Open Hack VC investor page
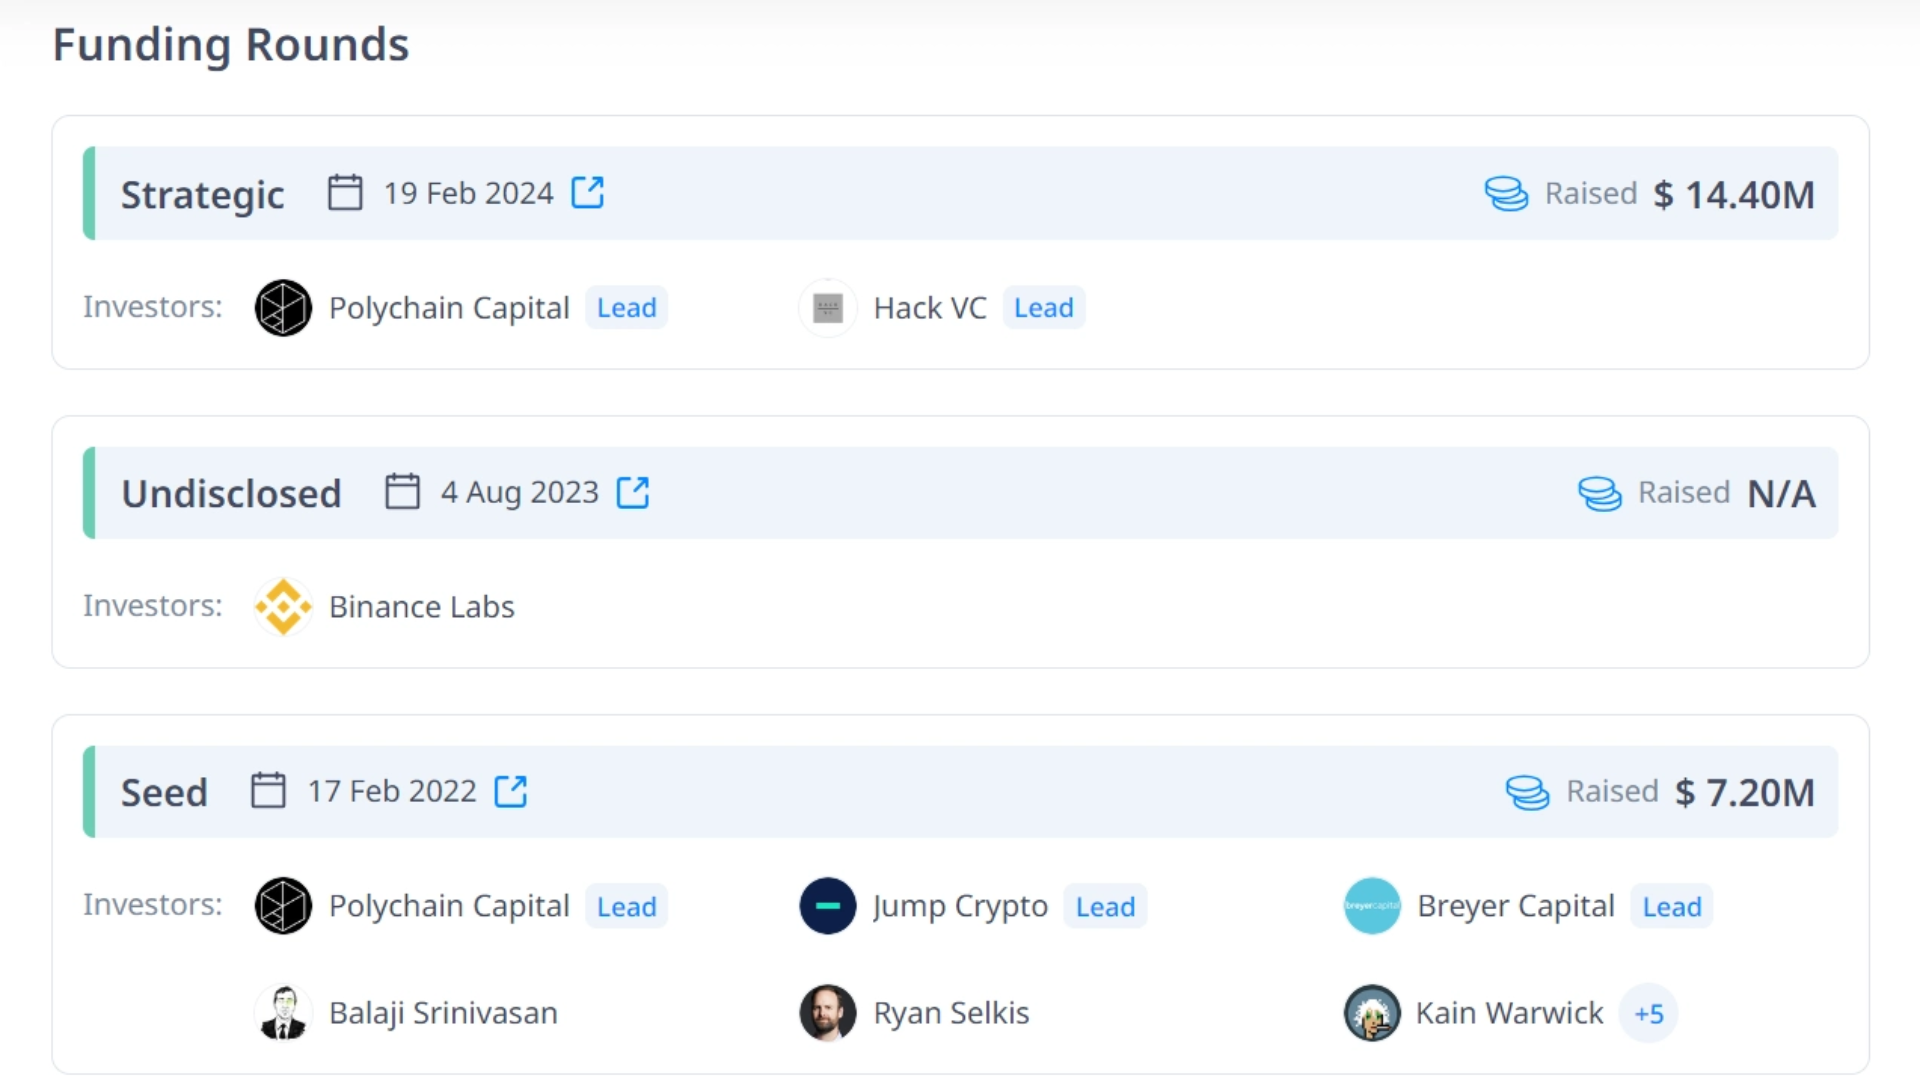The height and width of the screenshot is (1080, 1920). coord(930,308)
